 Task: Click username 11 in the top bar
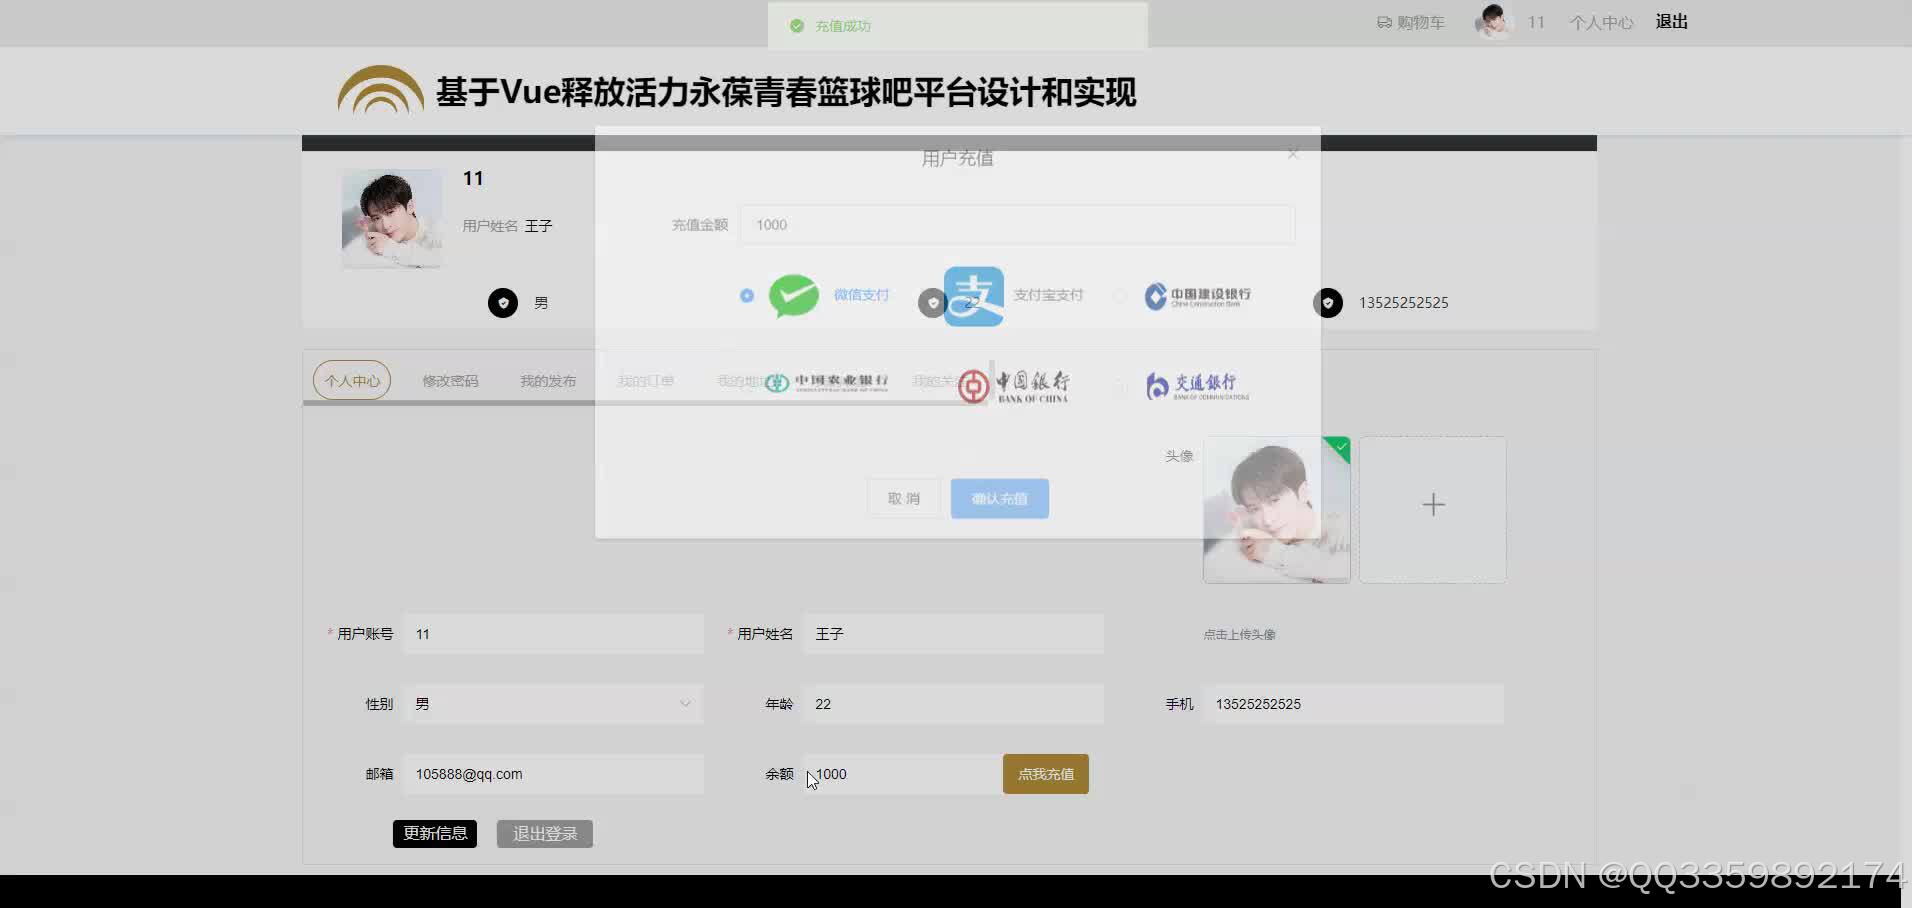1536,22
